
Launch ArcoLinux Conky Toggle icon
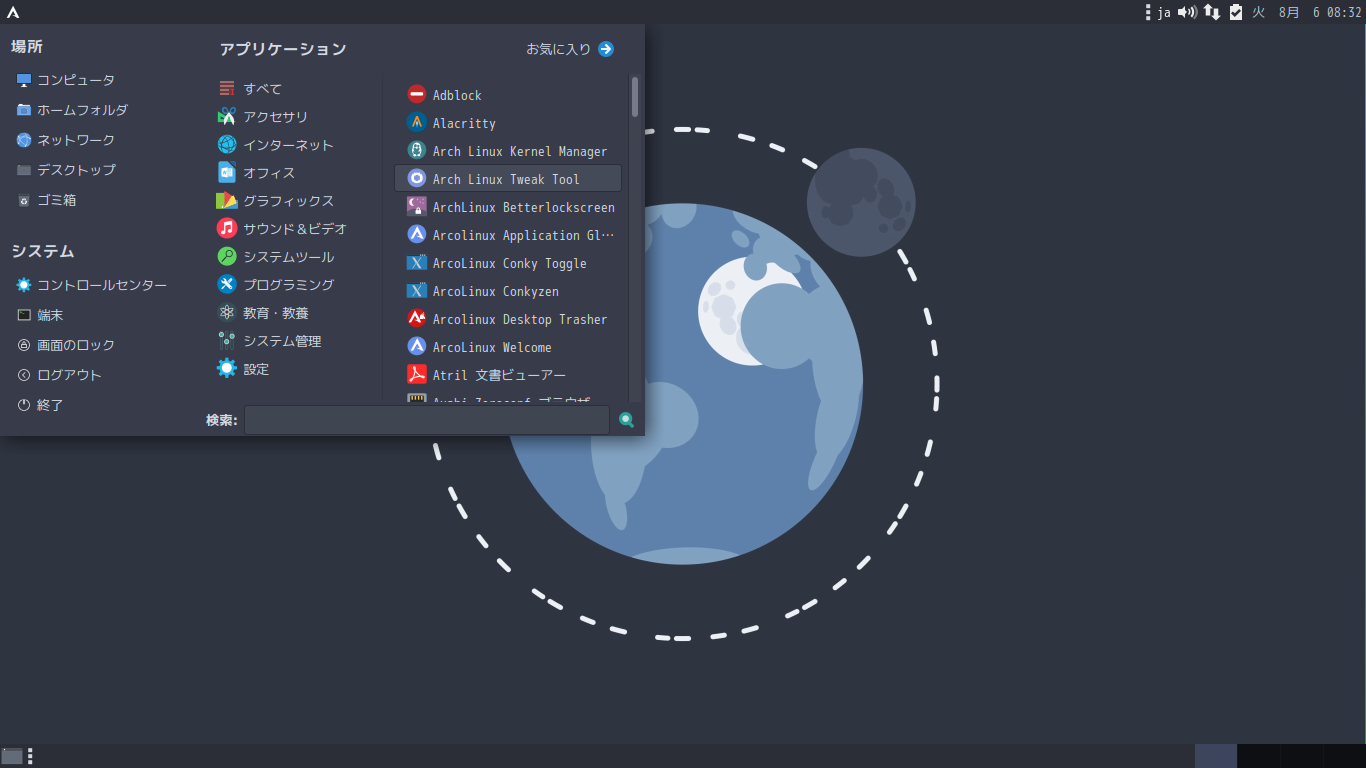coord(417,263)
